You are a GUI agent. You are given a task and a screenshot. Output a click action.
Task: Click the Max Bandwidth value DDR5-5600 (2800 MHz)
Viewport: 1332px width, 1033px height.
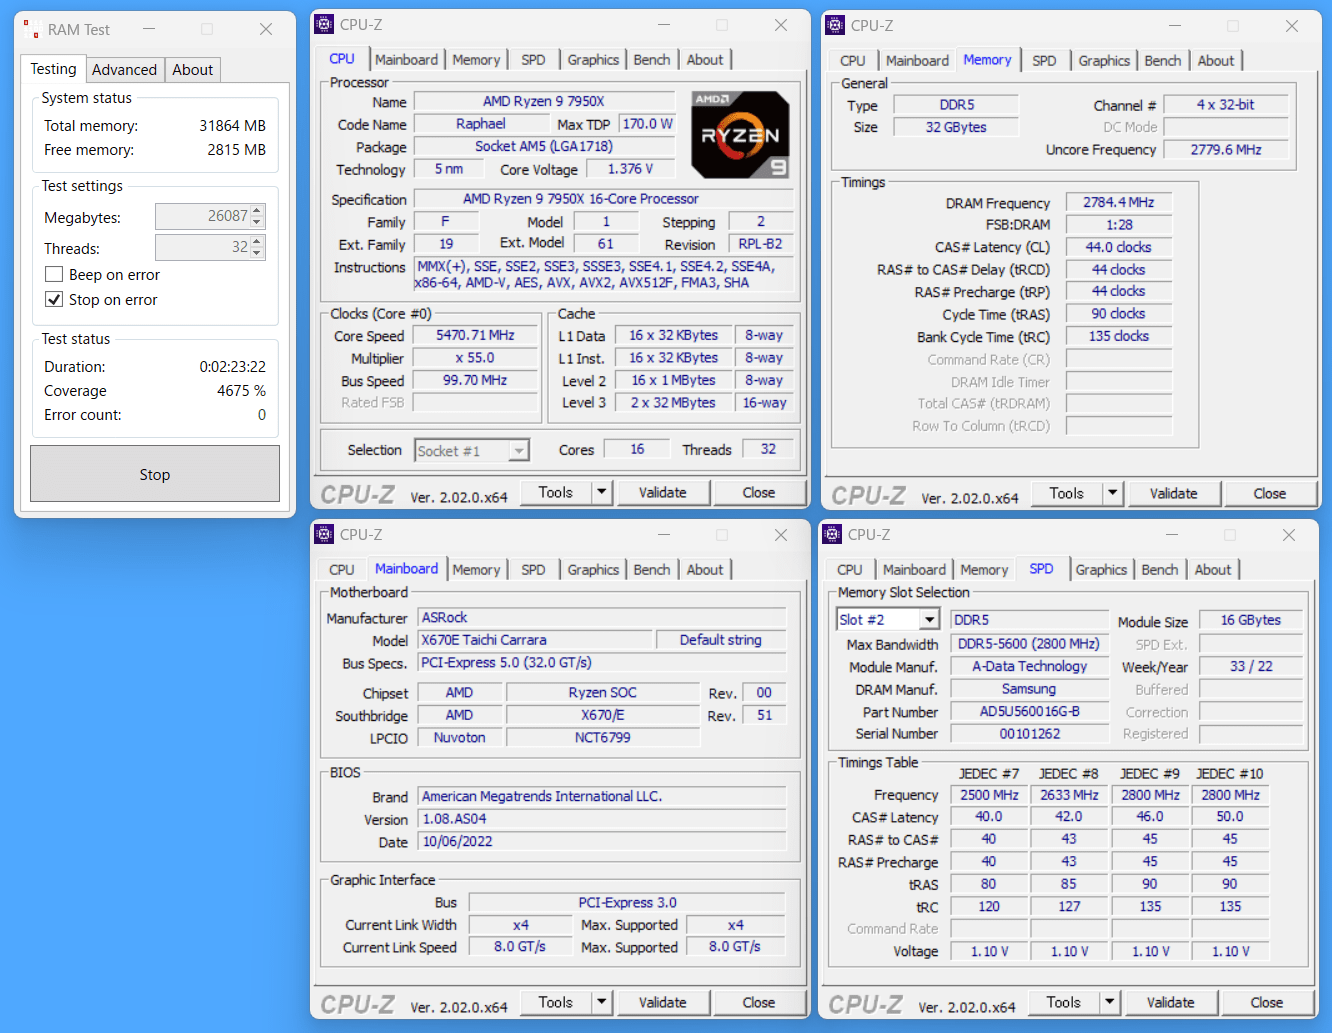click(1030, 644)
